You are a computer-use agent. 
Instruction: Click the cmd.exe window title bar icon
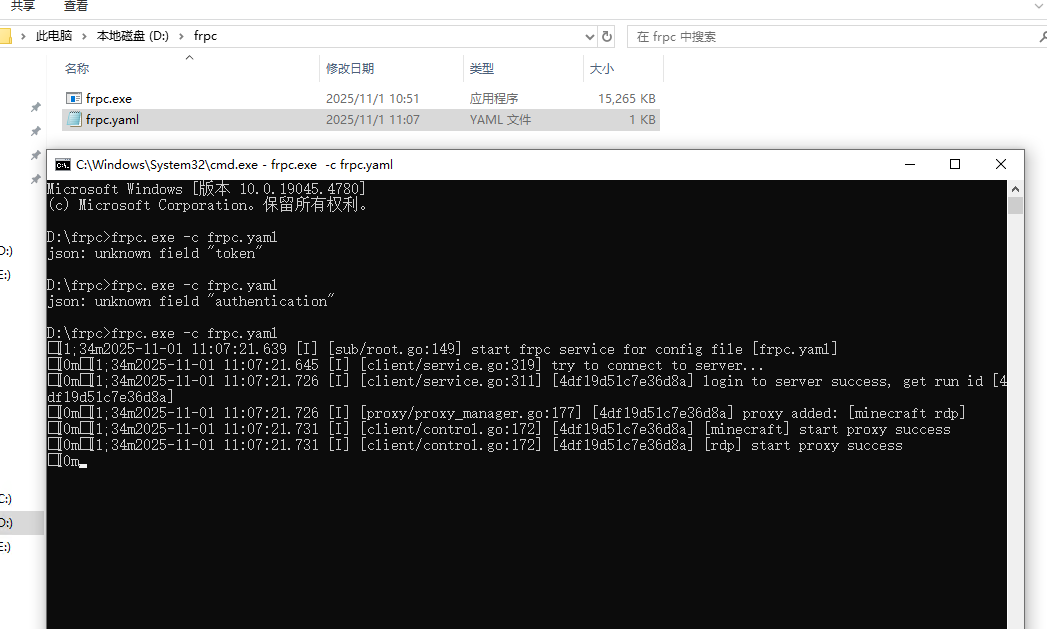pos(62,165)
